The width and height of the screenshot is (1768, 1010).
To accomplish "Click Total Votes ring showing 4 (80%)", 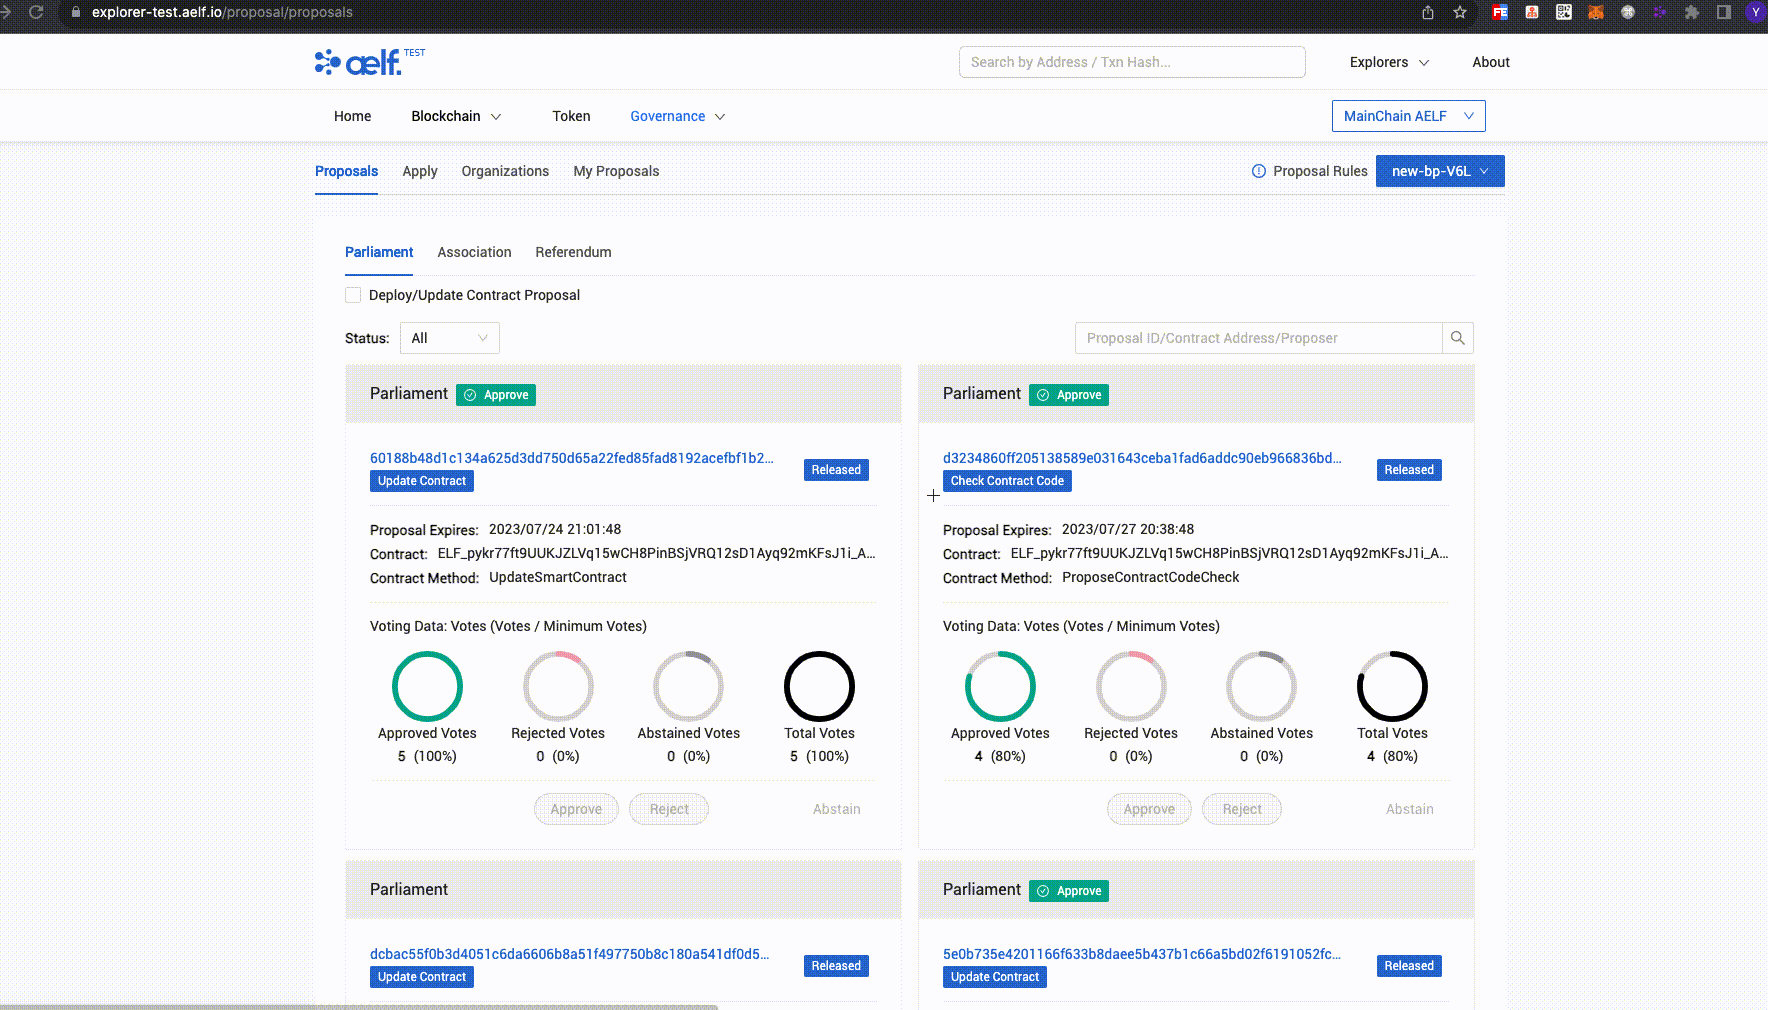I will pos(1392,686).
